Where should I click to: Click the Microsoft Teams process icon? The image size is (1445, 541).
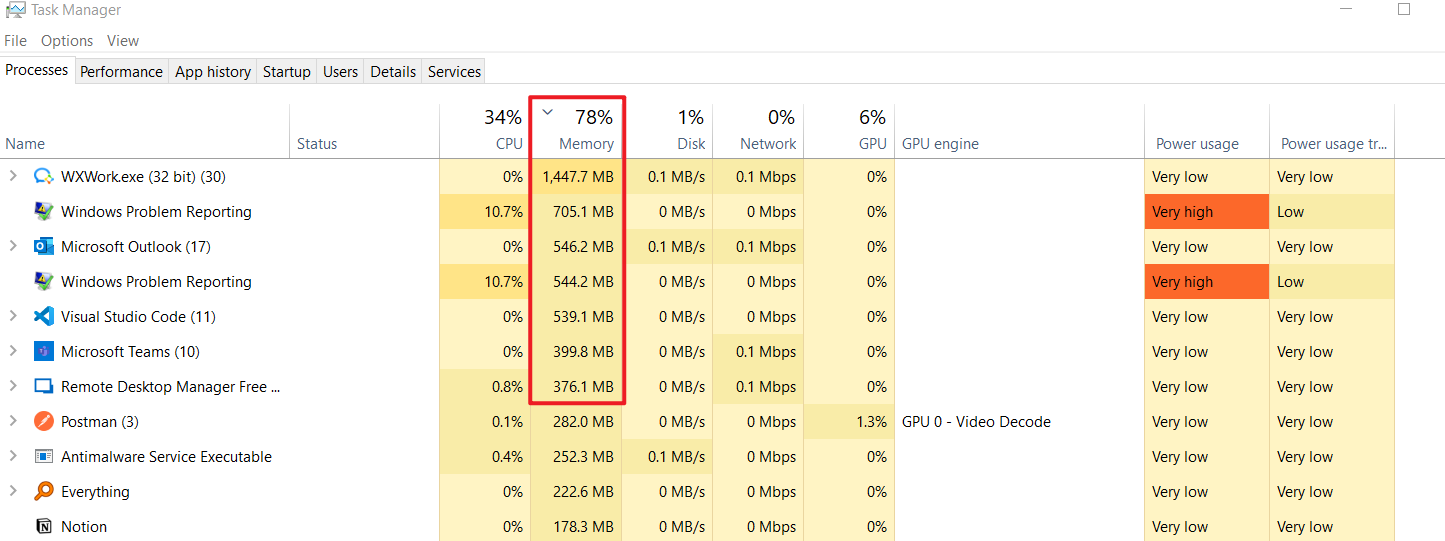(x=43, y=352)
